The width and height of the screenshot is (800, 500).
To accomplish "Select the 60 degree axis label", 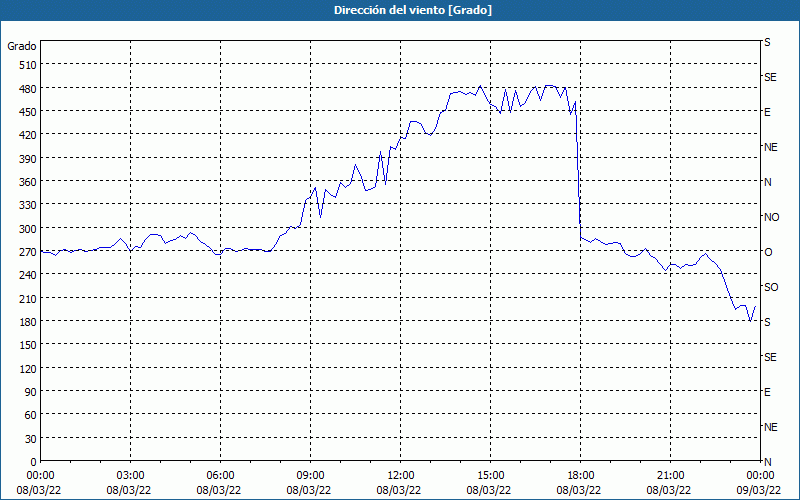I will coord(31,415).
